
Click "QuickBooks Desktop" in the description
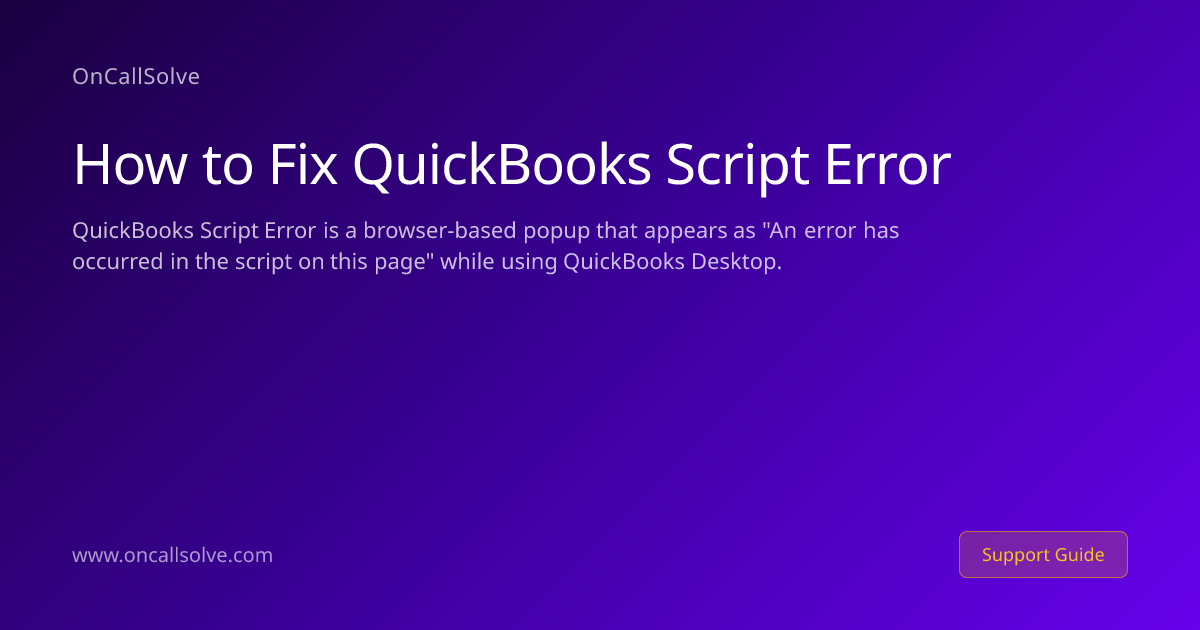coord(670,263)
